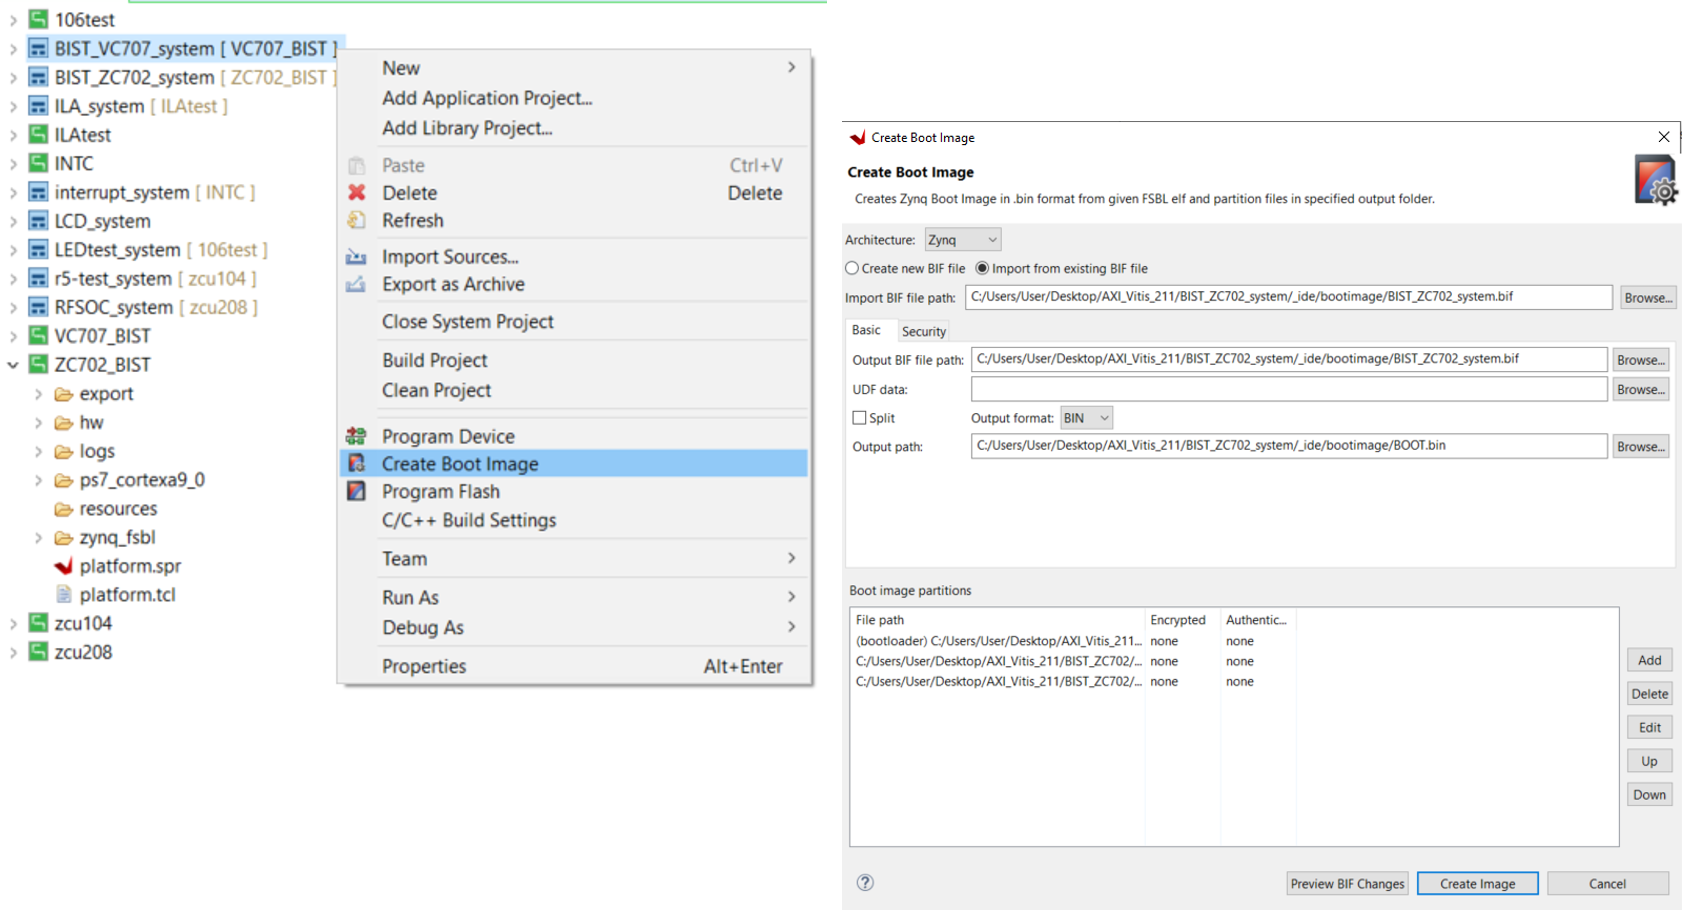The width and height of the screenshot is (1682, 910).
Task: Switch to the Basic tab
Action: (866, 330)
